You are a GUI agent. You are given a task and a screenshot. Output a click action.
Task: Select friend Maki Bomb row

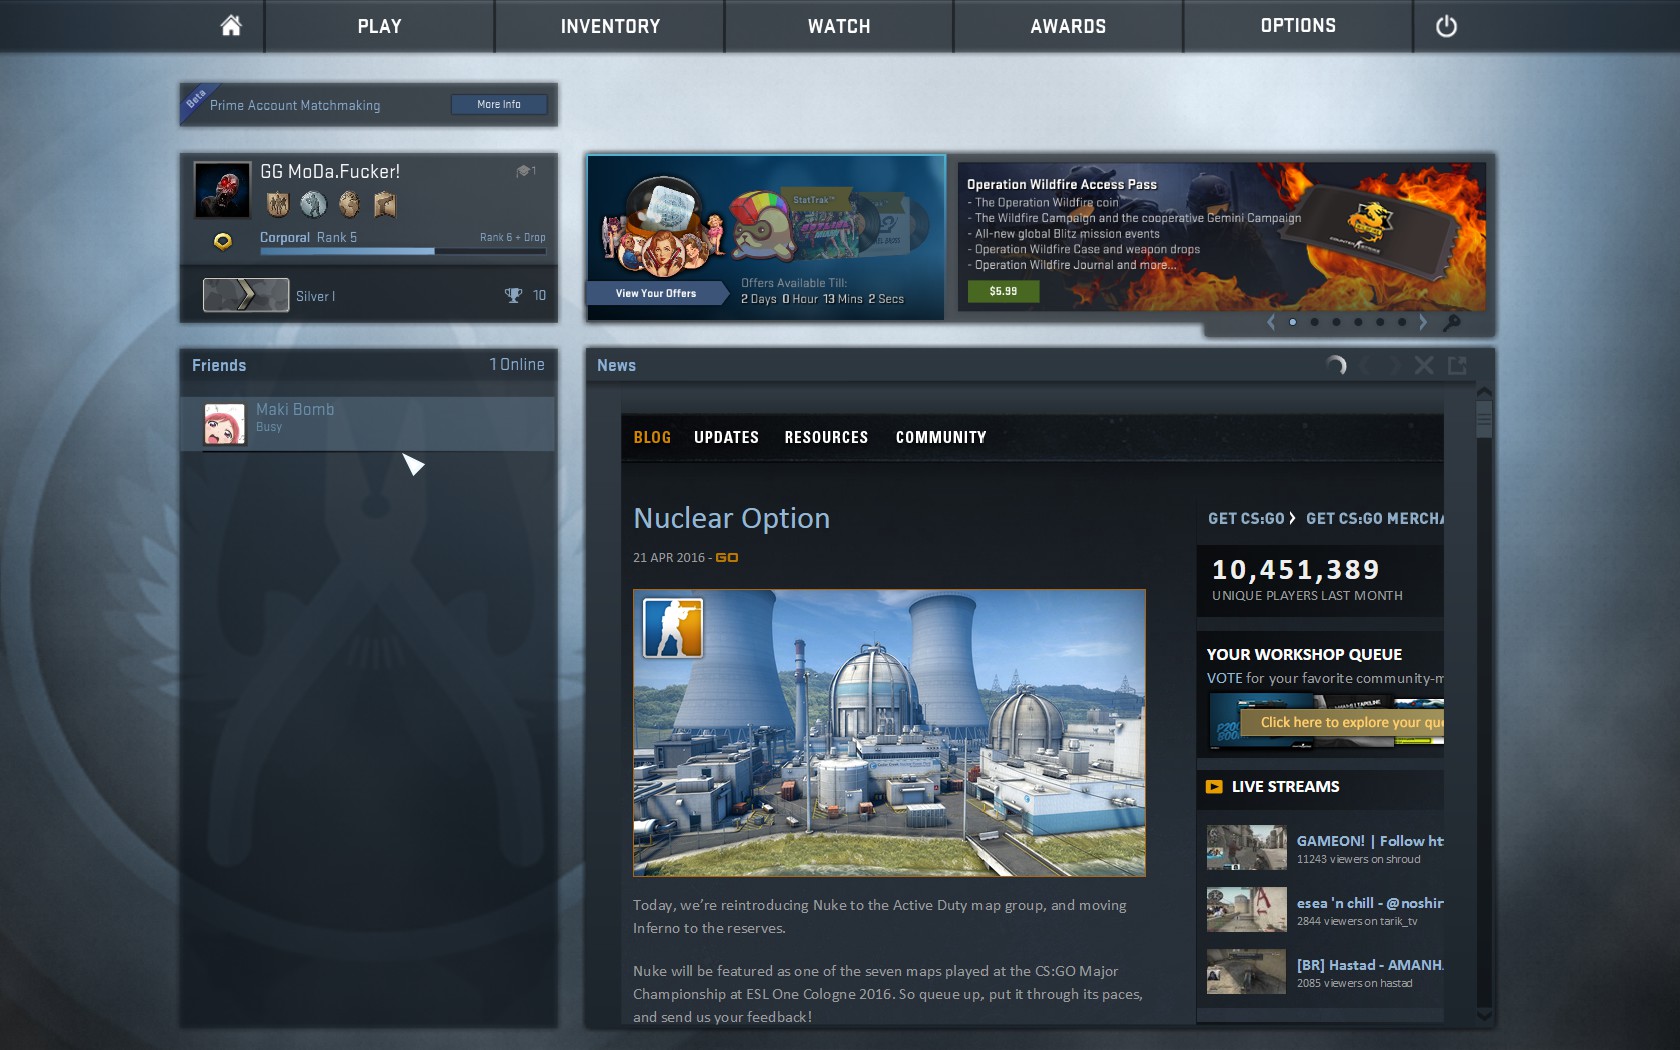point(368,424)
